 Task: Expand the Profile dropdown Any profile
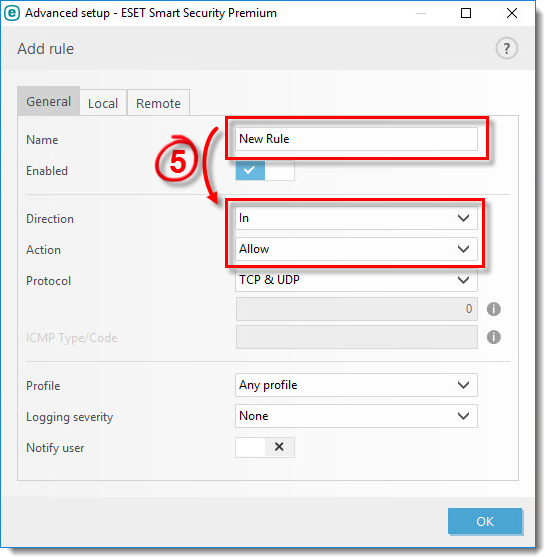(x=356, y=385)
